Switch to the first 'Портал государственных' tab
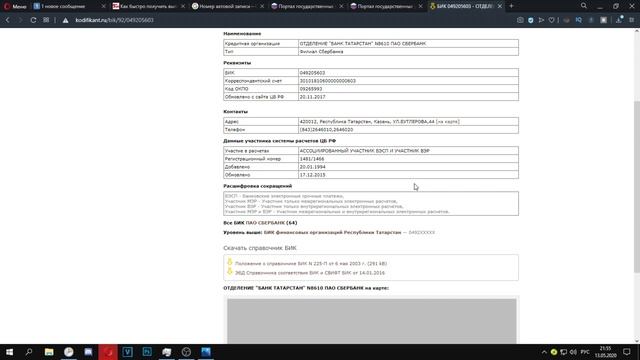 tap(306, 6)
